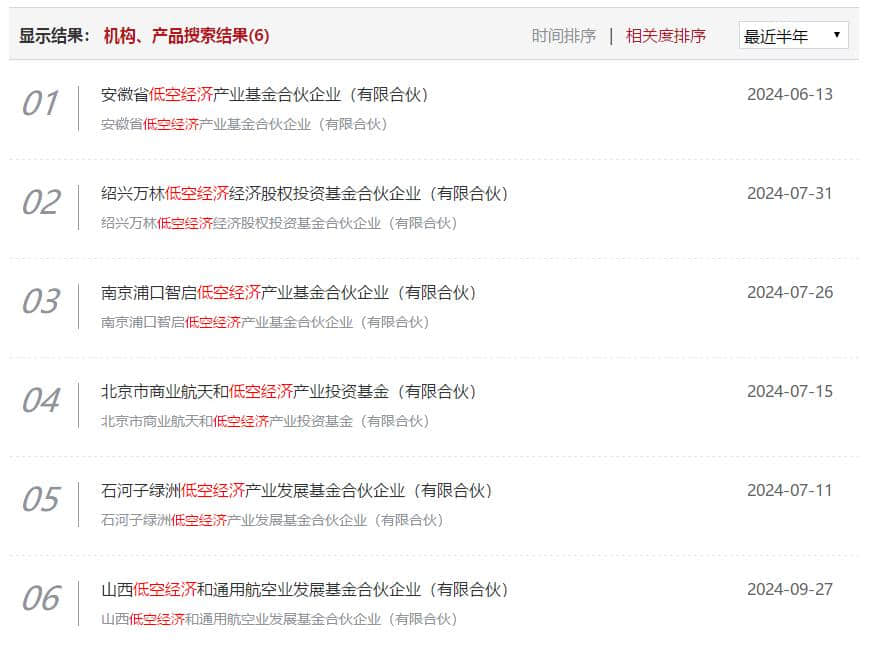This screenshot has height=652, width=874.
Task: Click the gray subtitle under 安徽省 result
Action: (x=244, y=124)
